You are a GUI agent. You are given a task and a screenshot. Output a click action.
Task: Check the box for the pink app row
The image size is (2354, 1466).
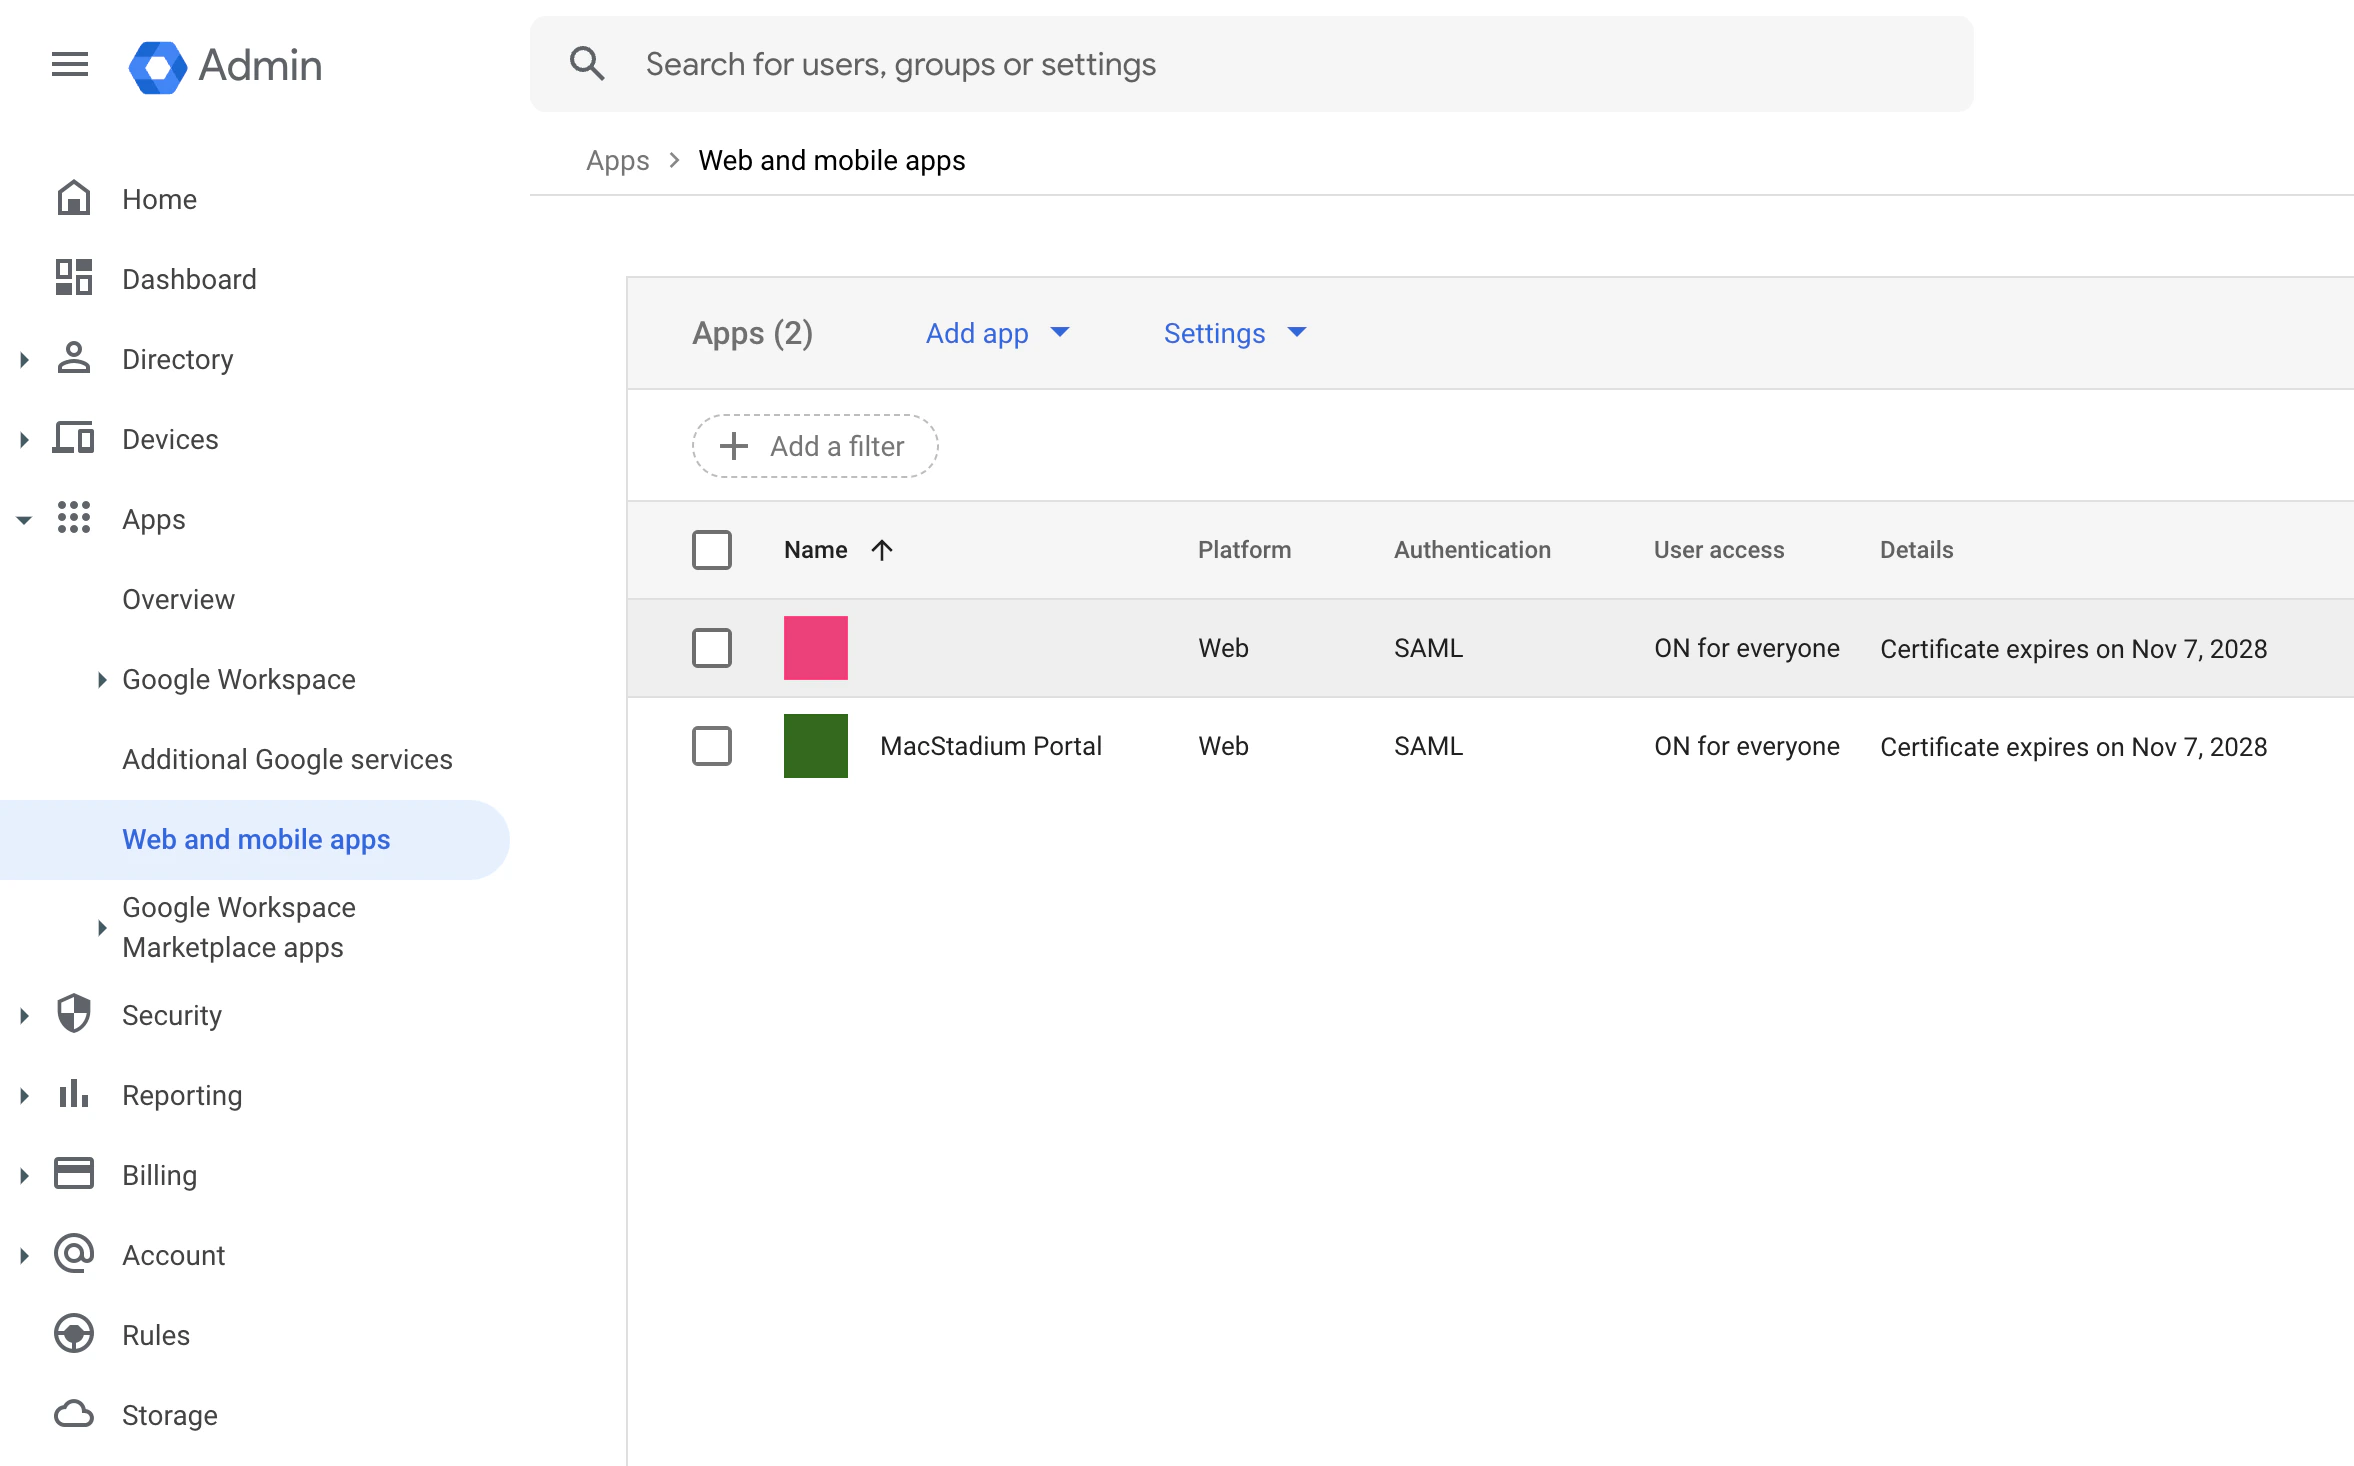pos(712,648)
